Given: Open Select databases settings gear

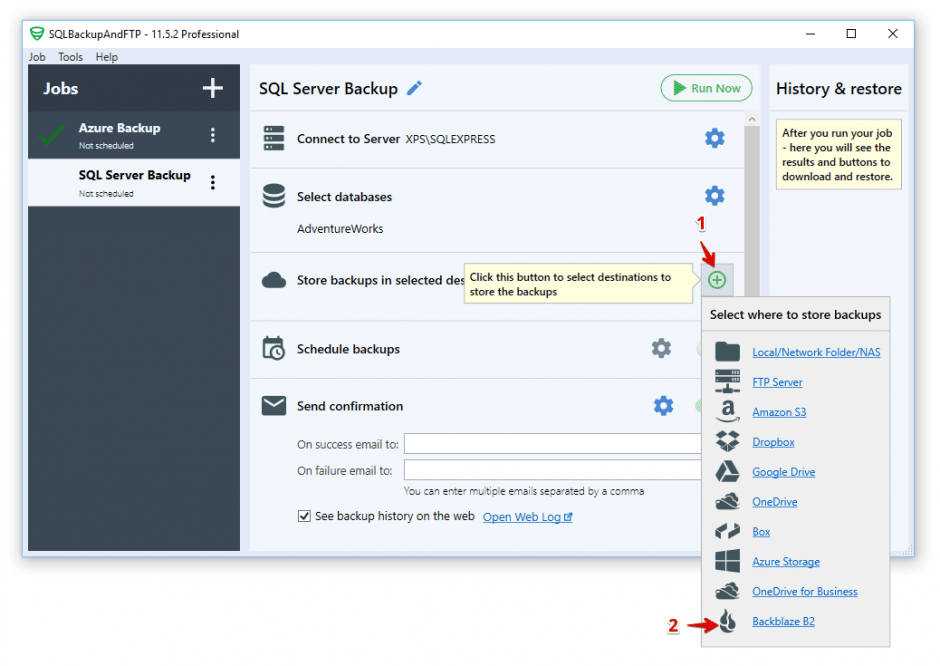Looking at the screenshot, I should pyautogui.click(x=715, y=195).
